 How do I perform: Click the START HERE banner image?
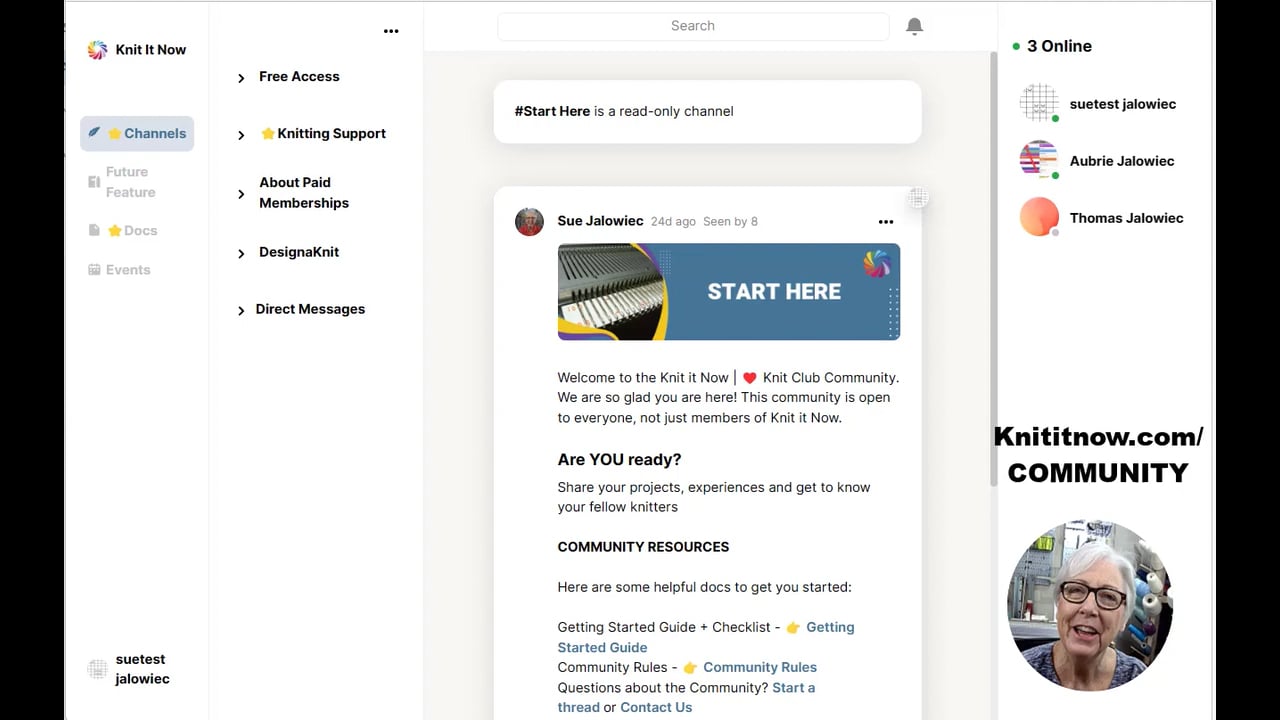pos(729,292)
